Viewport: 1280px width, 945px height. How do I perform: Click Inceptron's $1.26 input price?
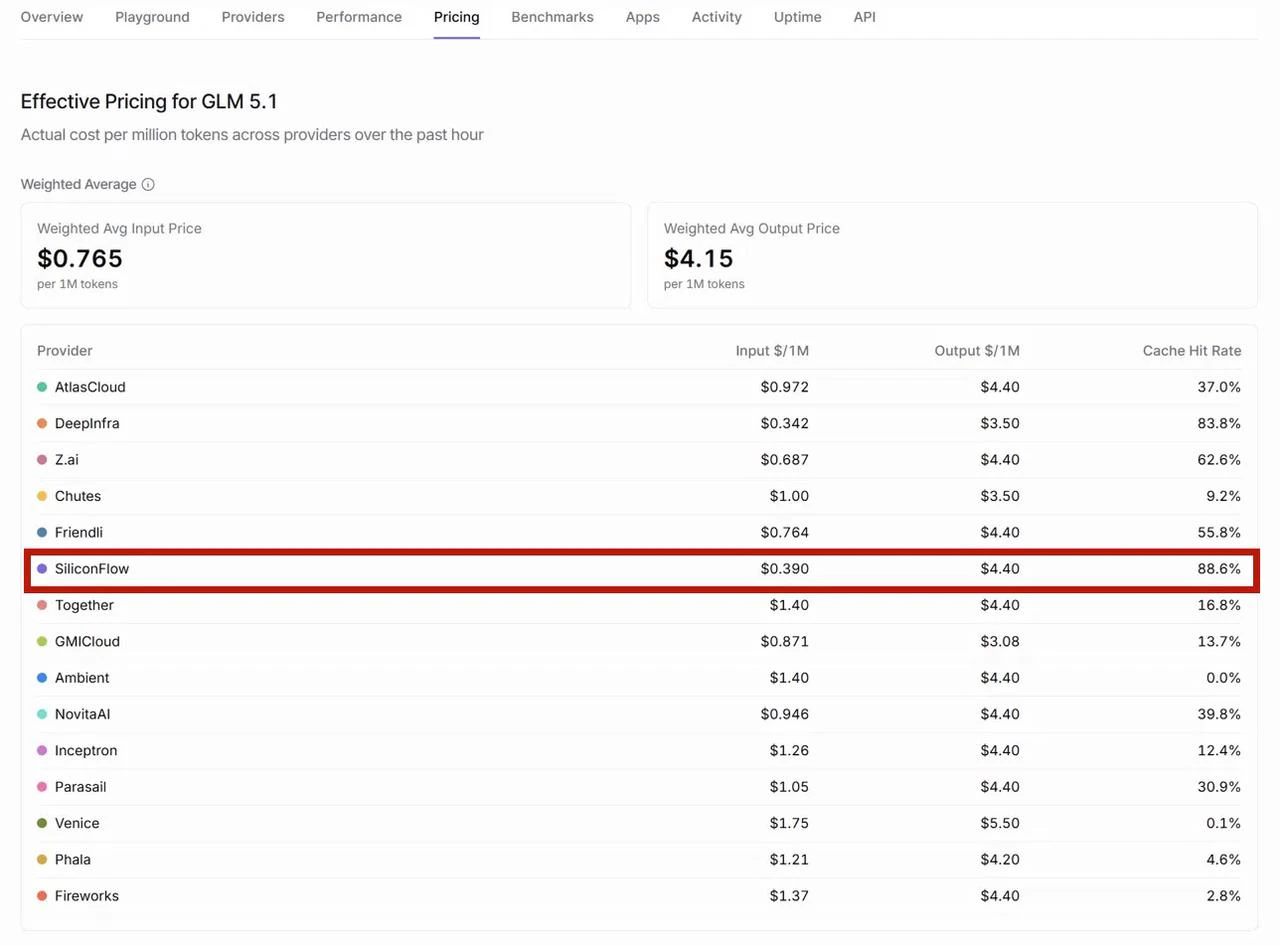(790, 750)
